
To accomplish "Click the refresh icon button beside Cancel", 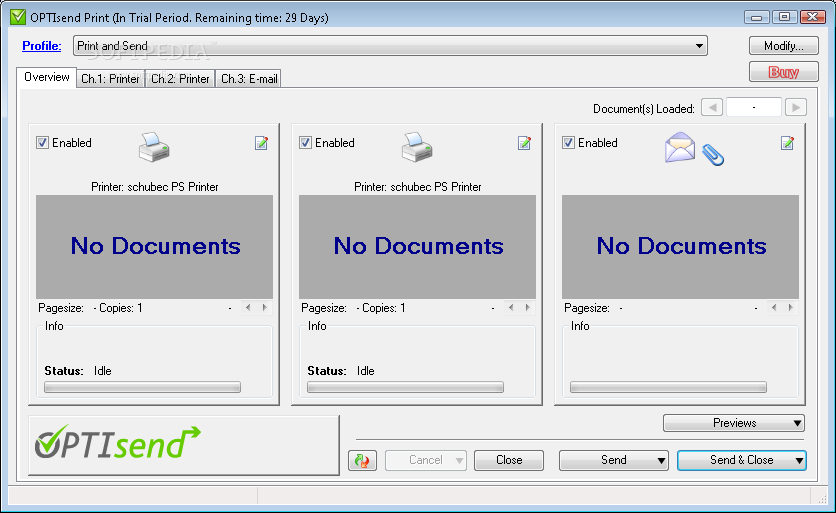I will 363,460.
